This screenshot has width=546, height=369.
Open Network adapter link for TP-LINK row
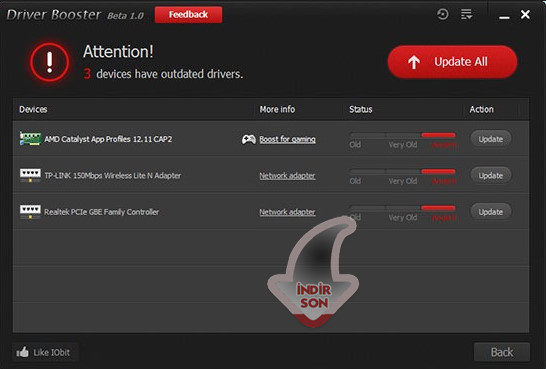[x=287, y=176]
